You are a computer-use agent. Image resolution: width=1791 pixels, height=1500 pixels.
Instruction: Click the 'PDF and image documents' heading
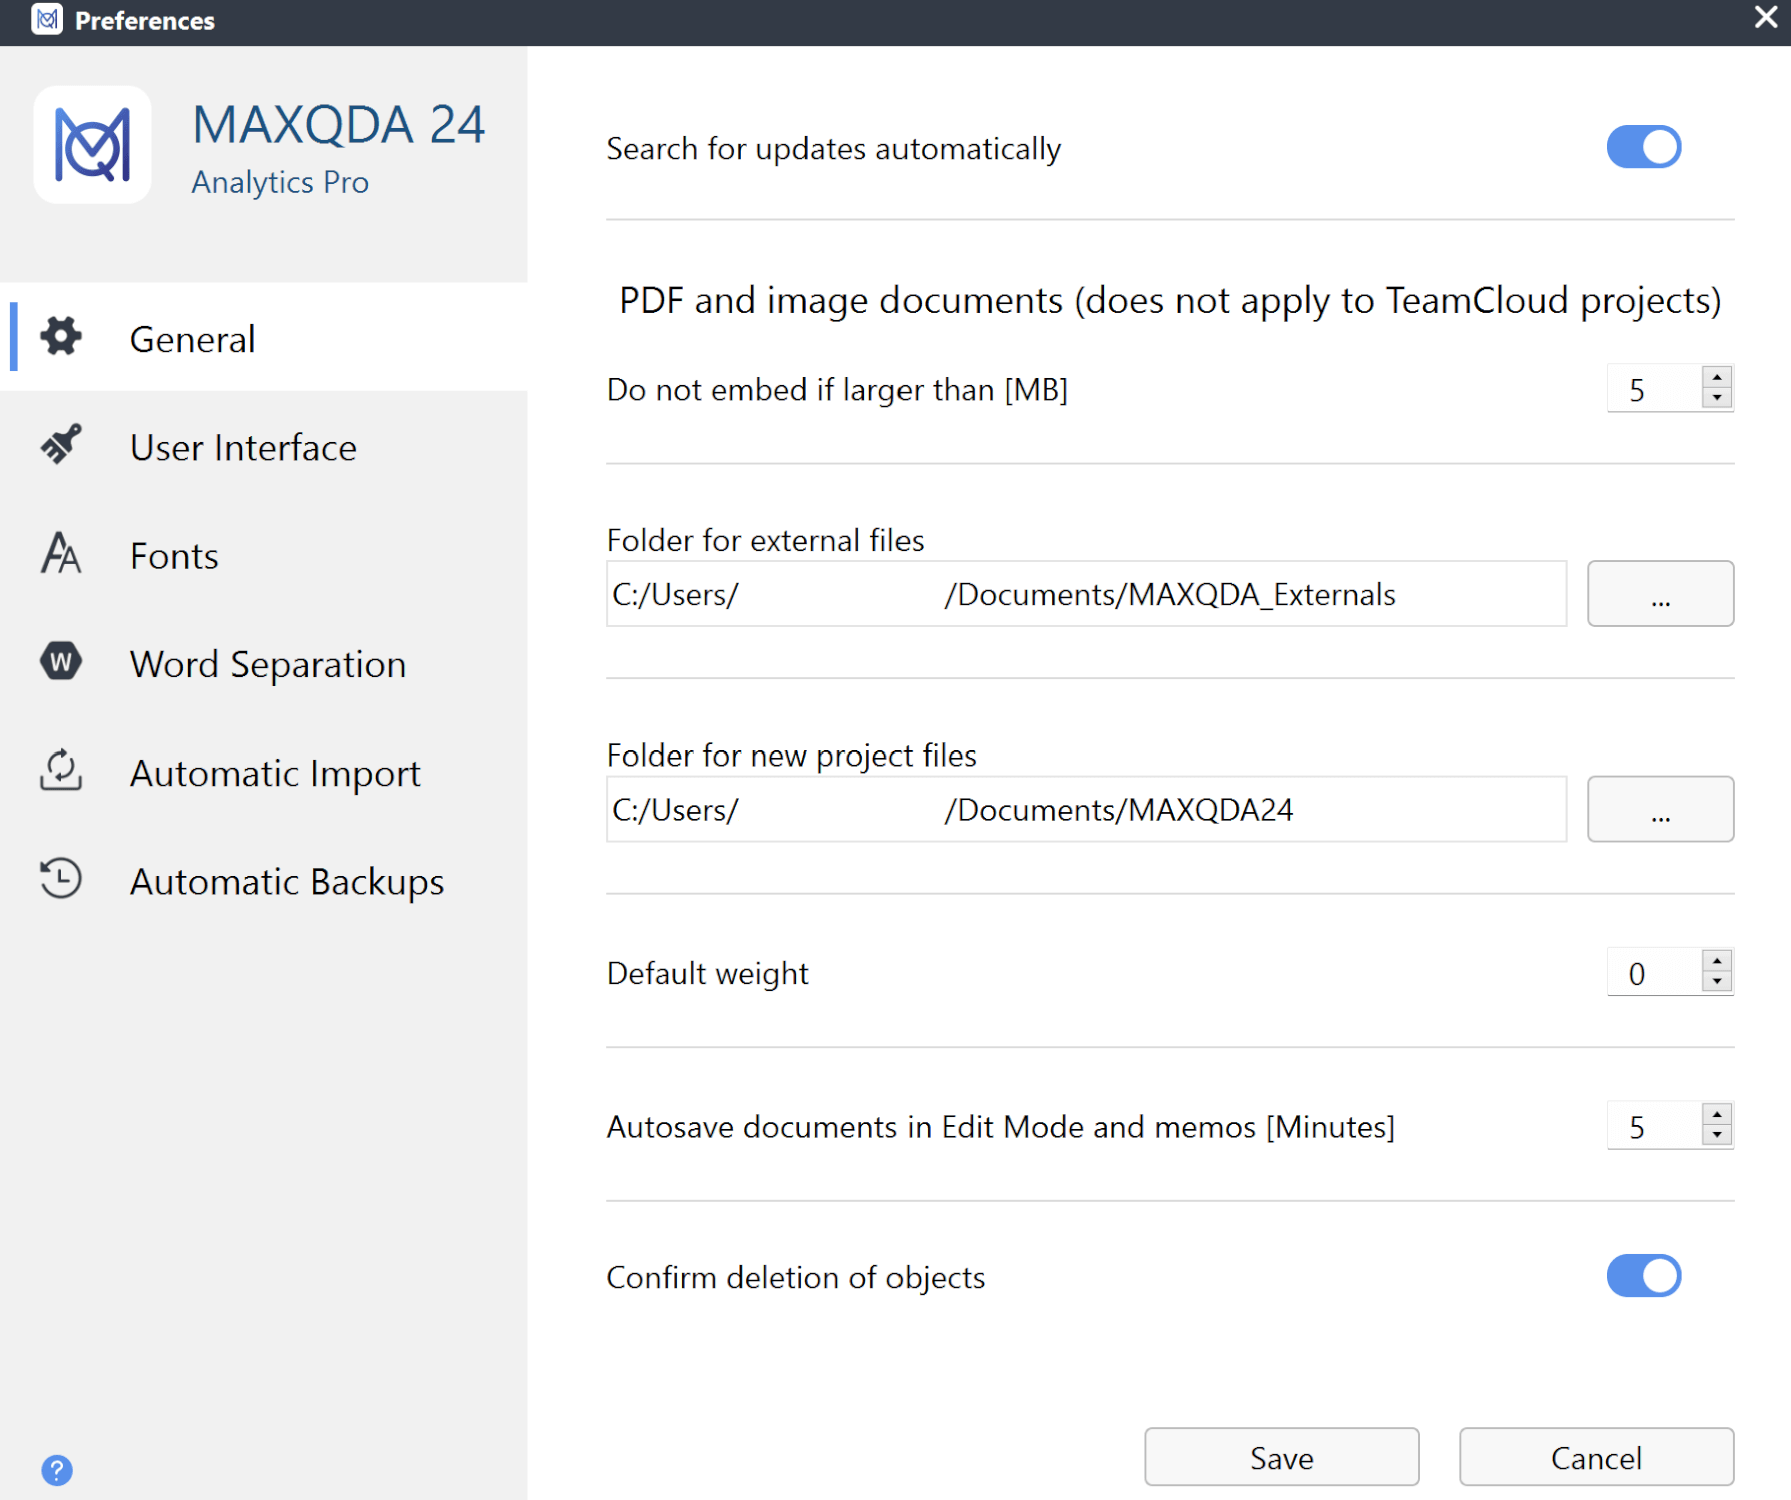(x=1170, y=300)
